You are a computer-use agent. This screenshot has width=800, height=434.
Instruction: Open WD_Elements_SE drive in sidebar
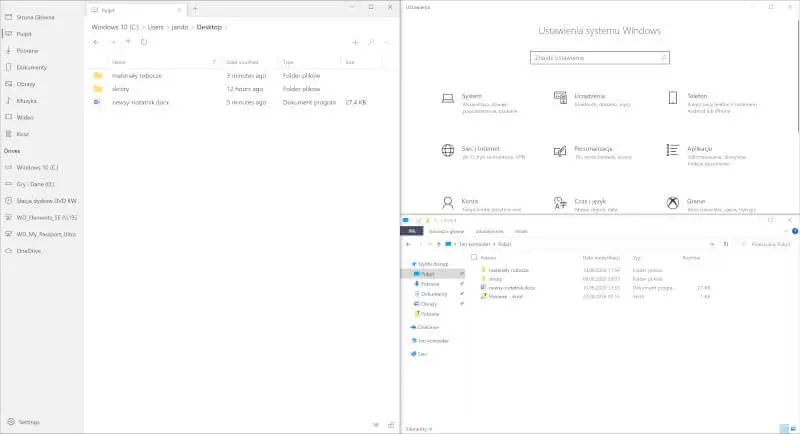point(46,217)
